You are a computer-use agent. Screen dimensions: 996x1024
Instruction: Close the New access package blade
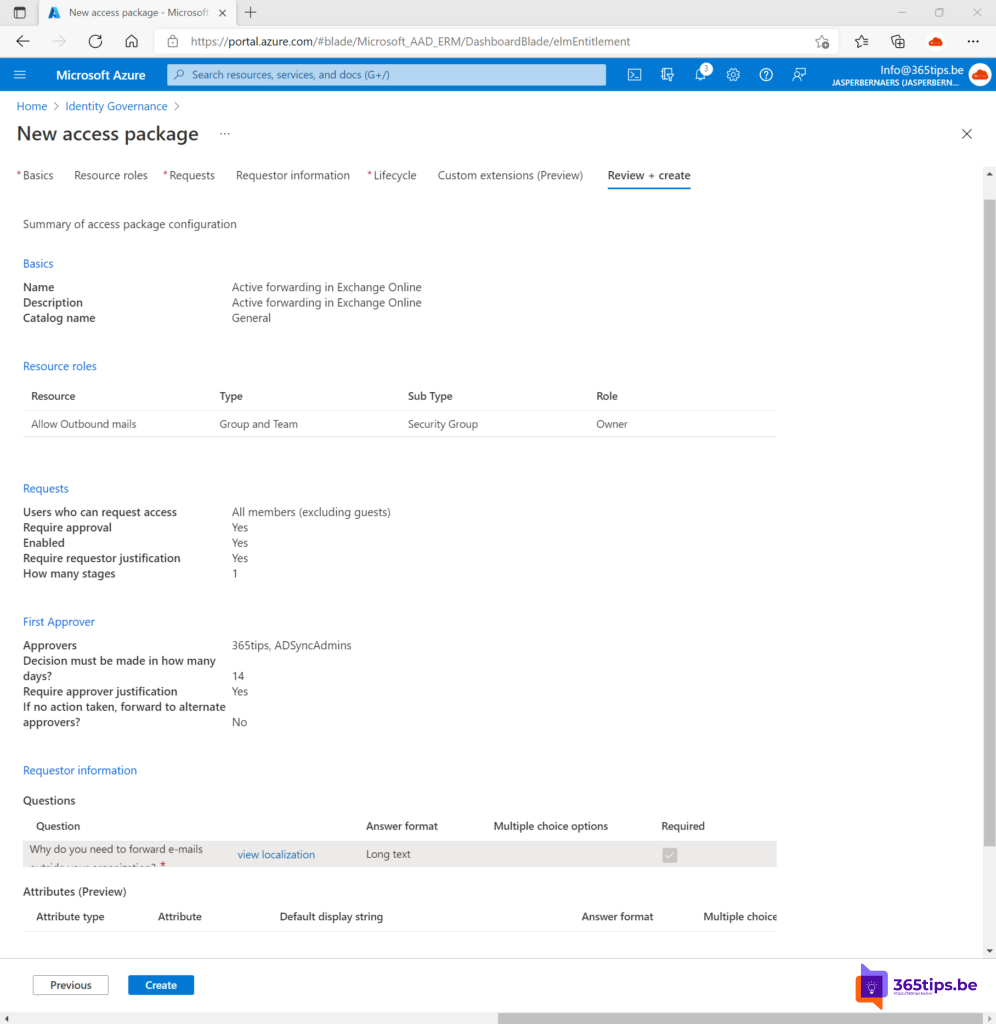[x=967, y=134]
